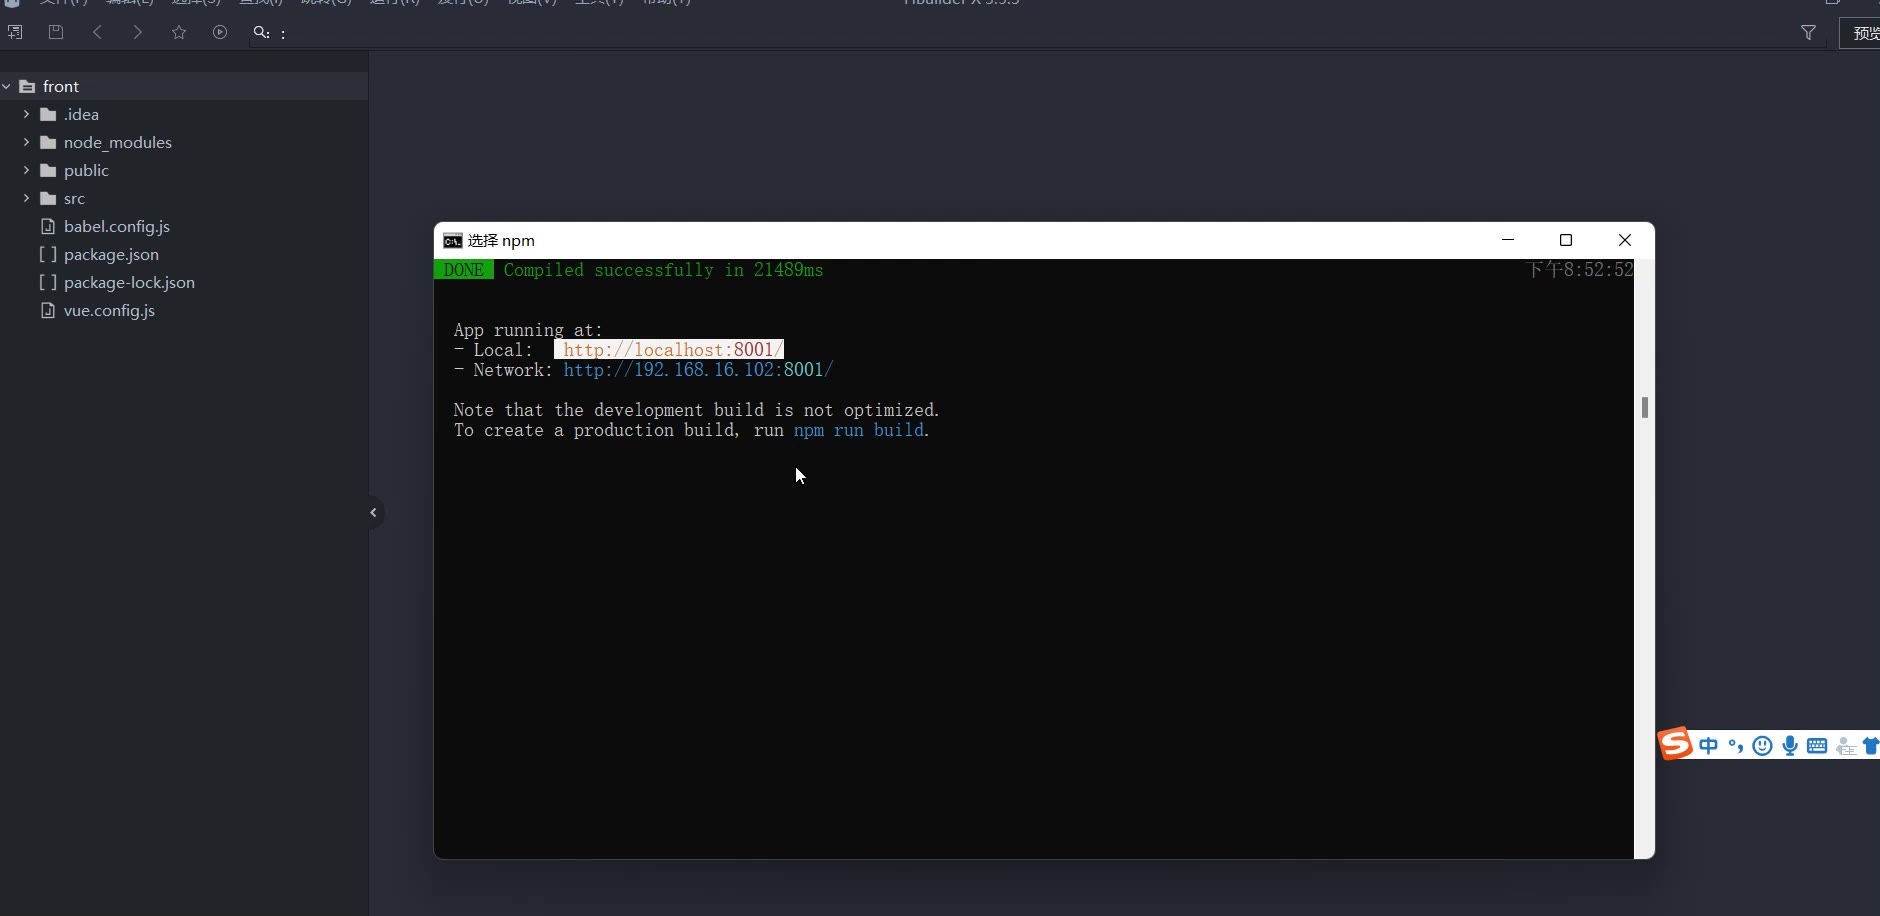1880x916 pixels.
Task: Expand the node_modules folder
Action: click(27, 143)
